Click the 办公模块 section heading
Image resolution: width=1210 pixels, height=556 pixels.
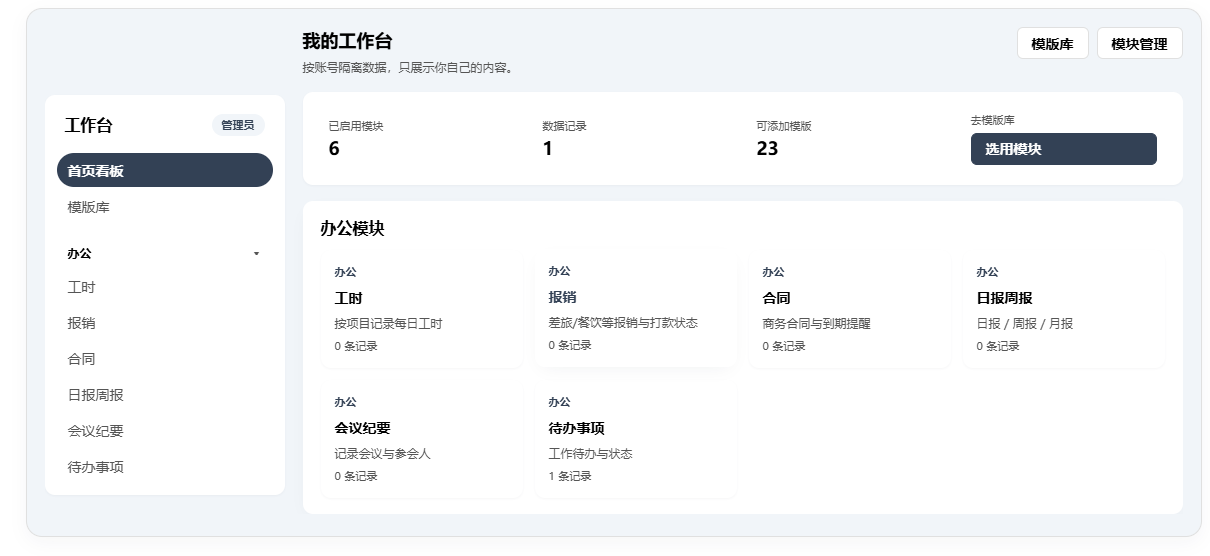coord(352,229)
